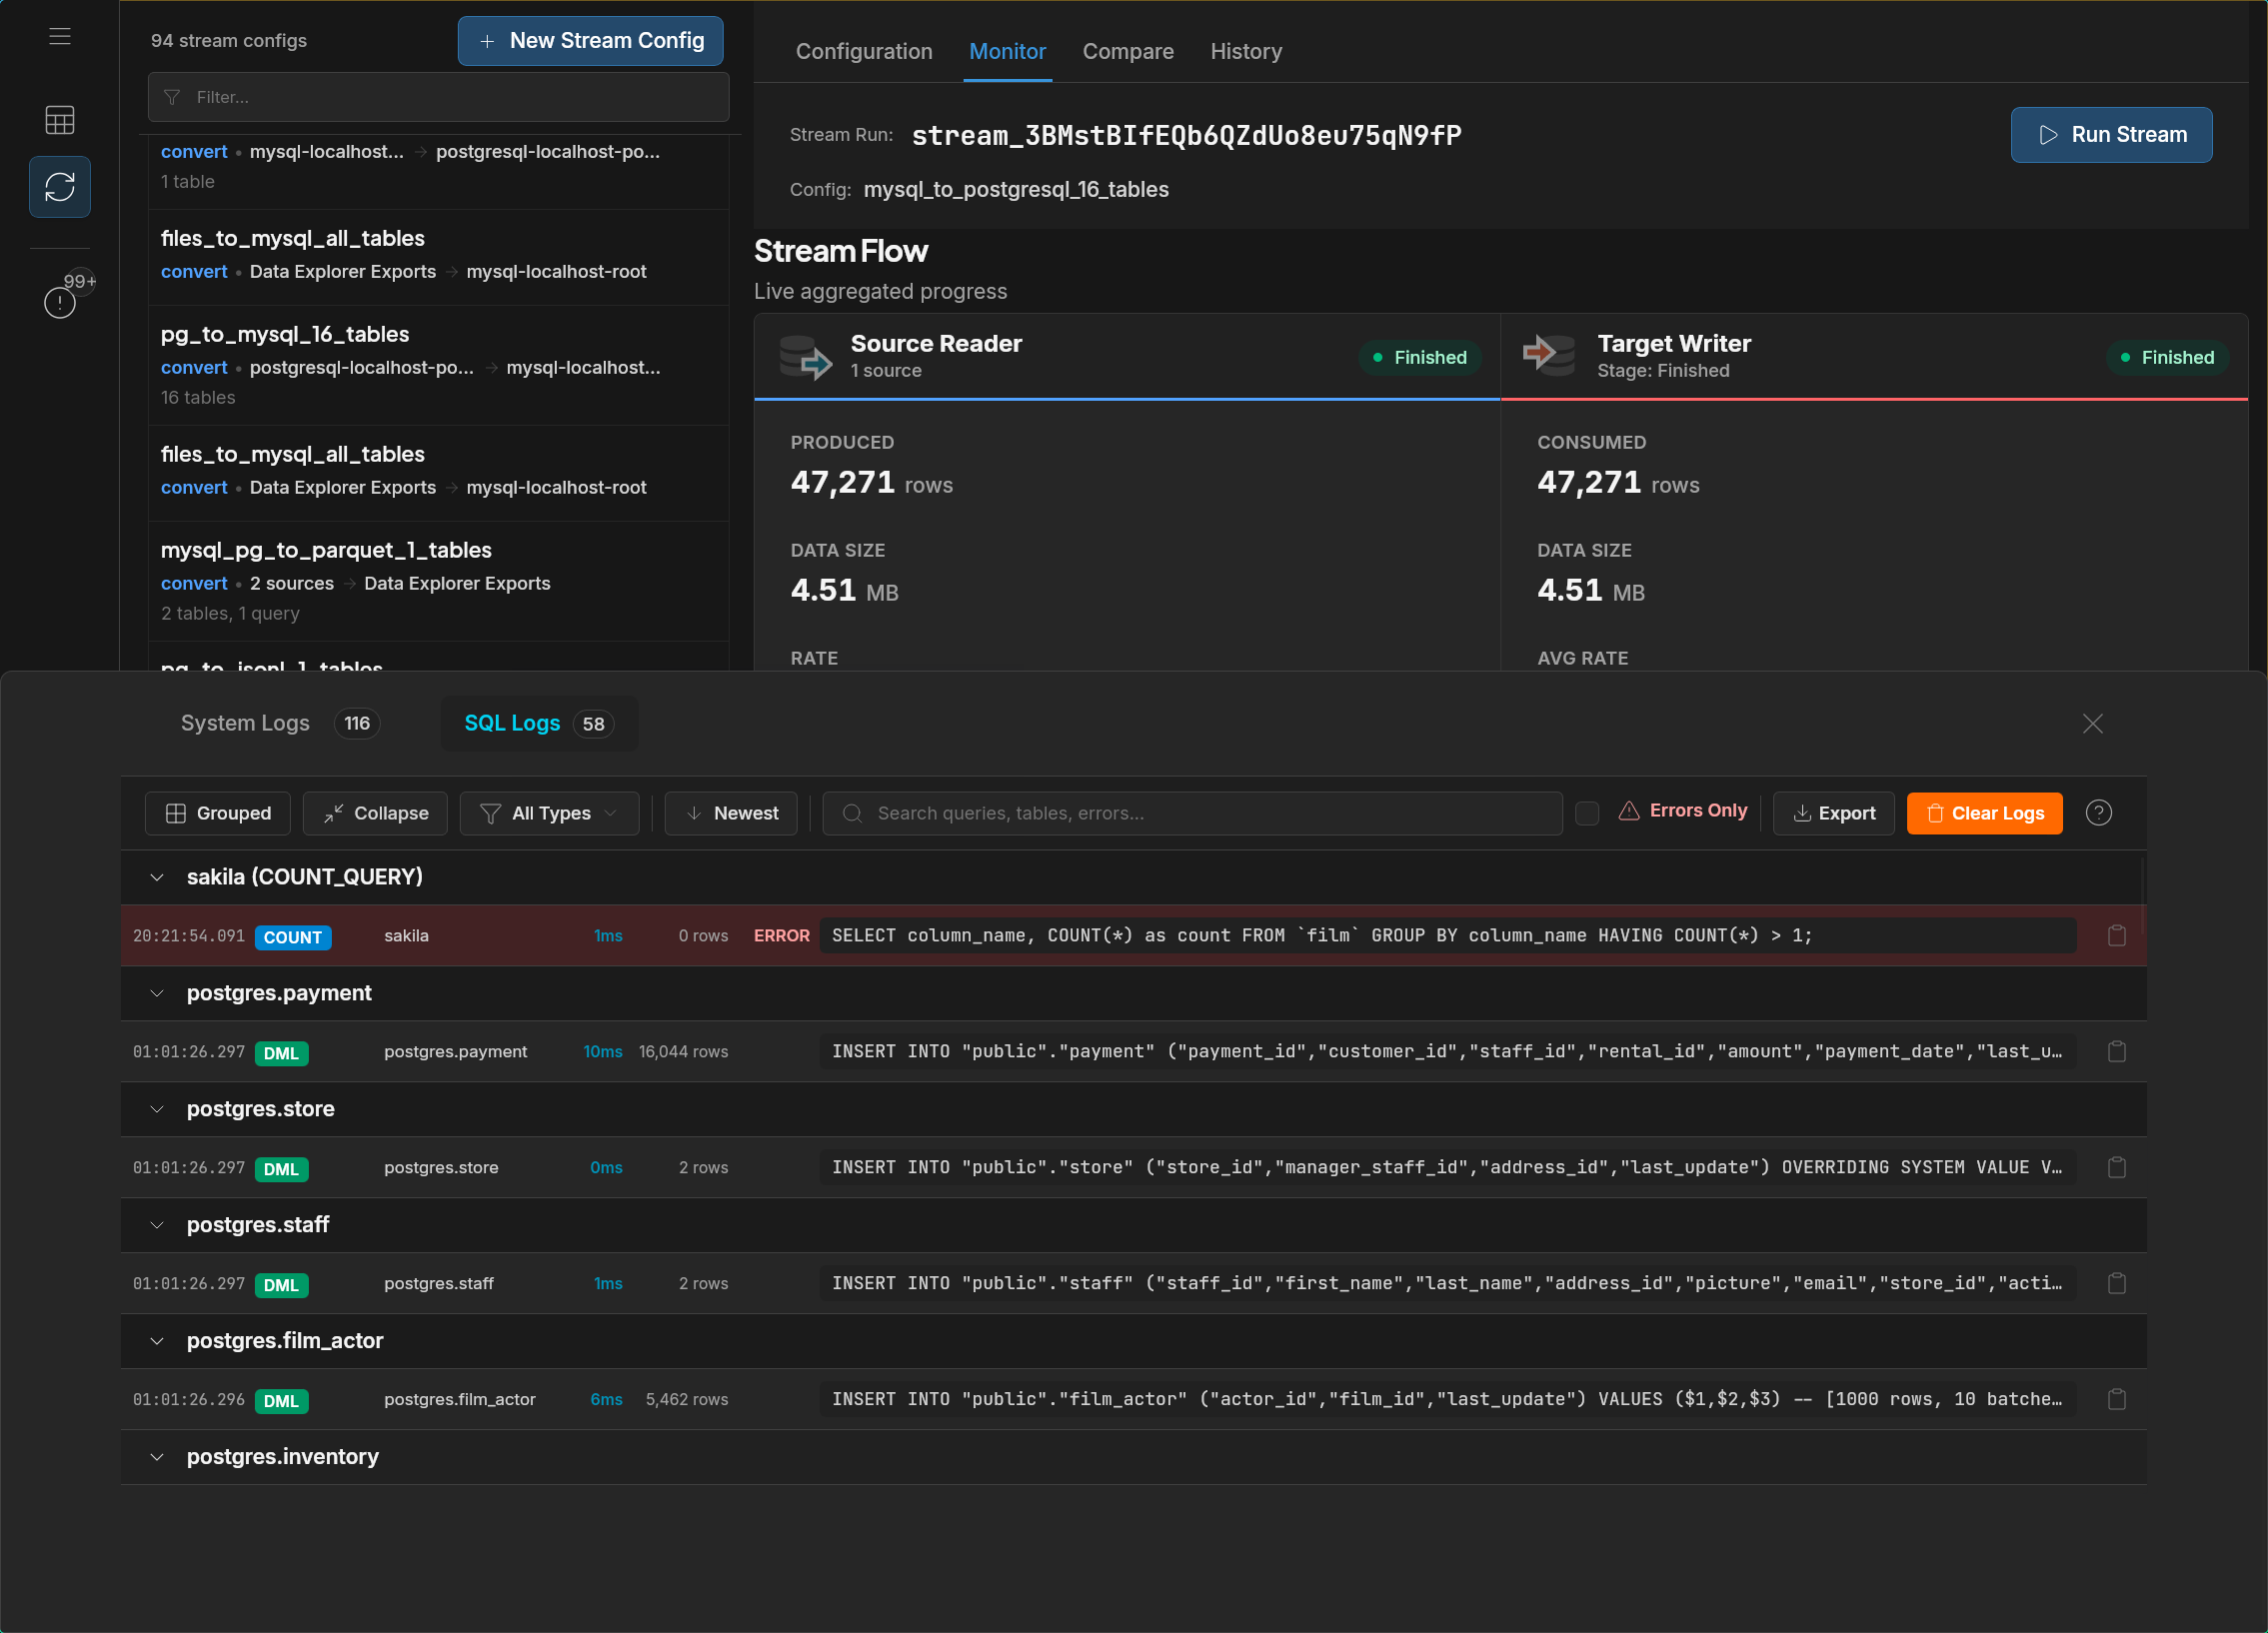This screenshot has height=1633, width=2268.
Task: Click the Source Reader database icon
Action: (805, 357)
